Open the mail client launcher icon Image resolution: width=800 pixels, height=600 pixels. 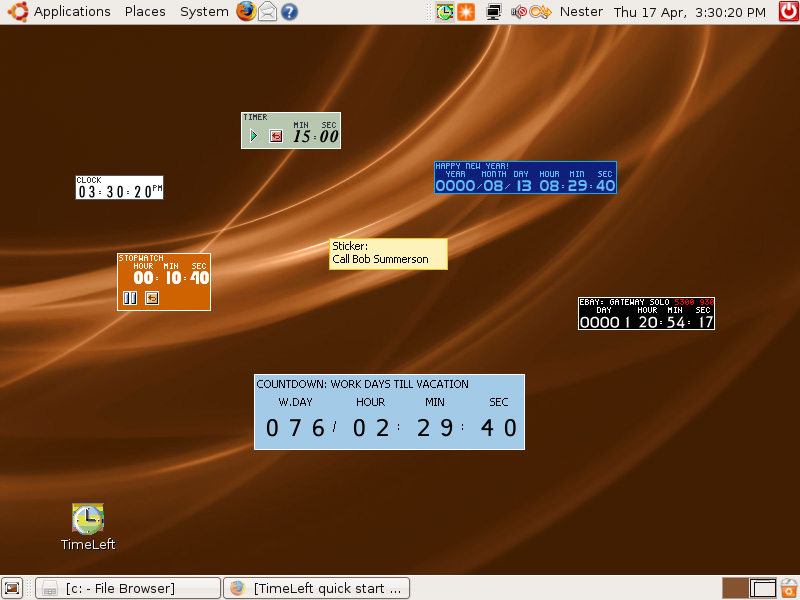tap(267, 11)
